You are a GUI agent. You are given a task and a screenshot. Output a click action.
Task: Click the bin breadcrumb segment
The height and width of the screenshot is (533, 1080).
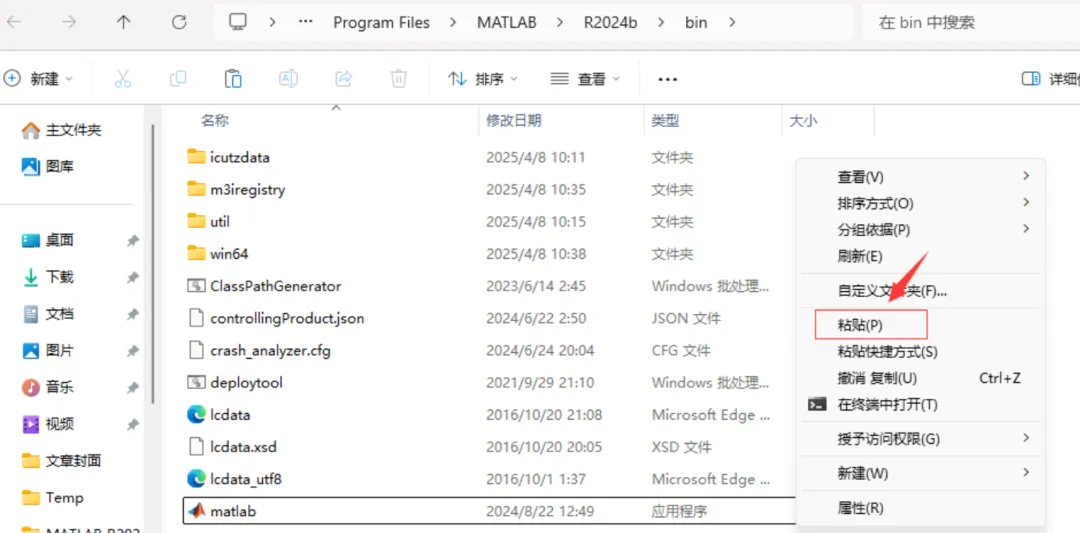click(696, 22)
